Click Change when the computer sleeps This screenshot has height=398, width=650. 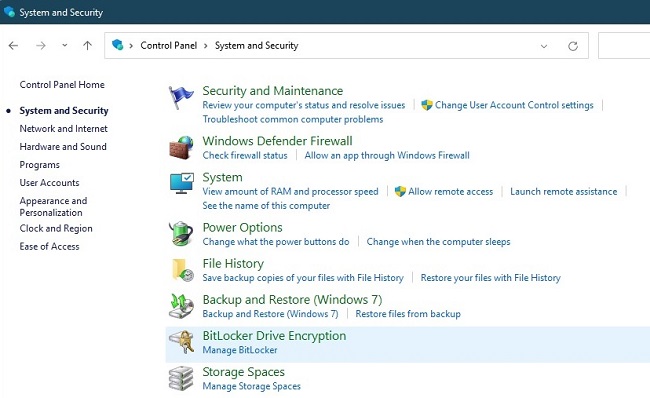438,242
